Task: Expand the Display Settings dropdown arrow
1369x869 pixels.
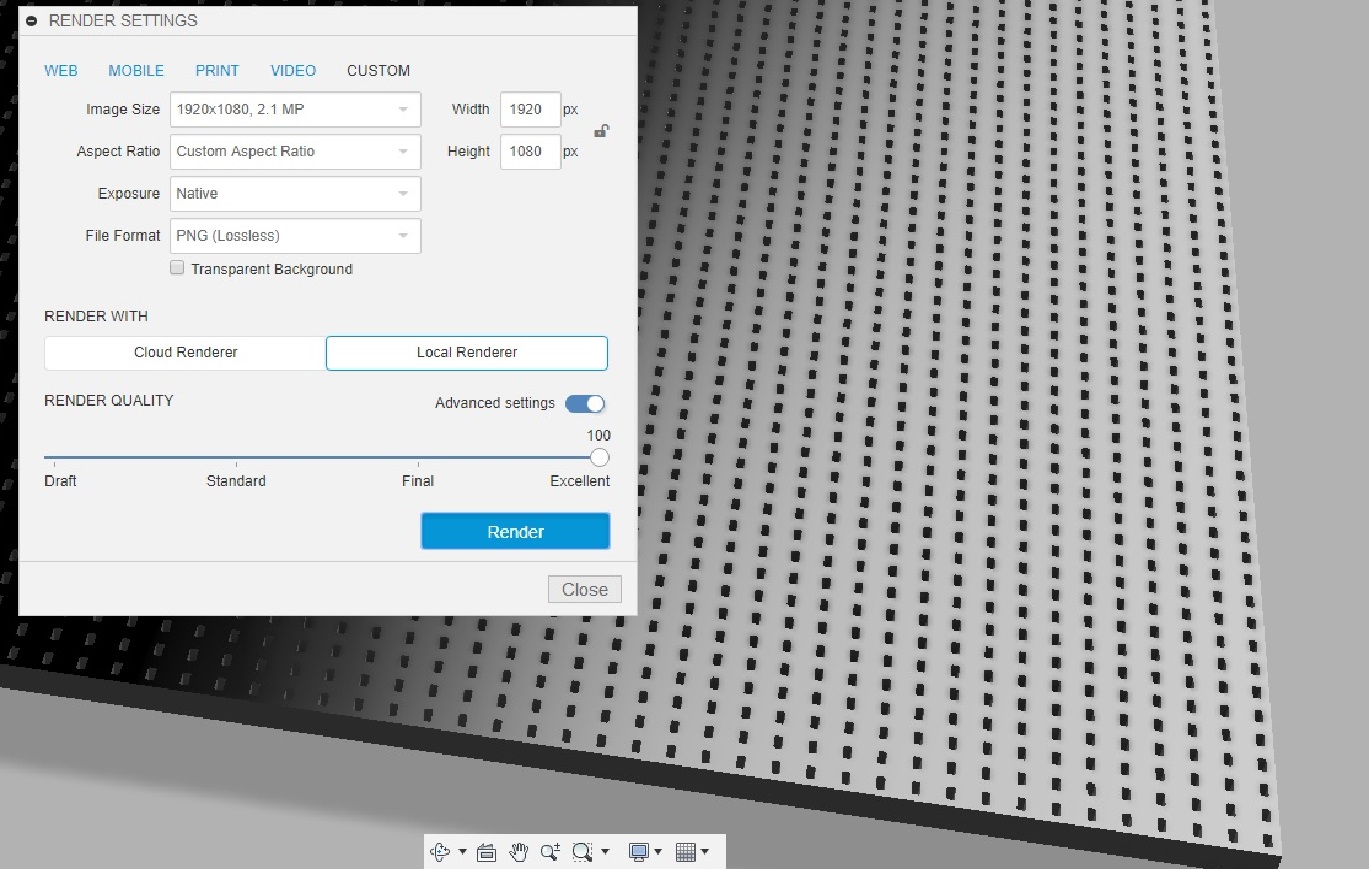Action: pos(657,852)
